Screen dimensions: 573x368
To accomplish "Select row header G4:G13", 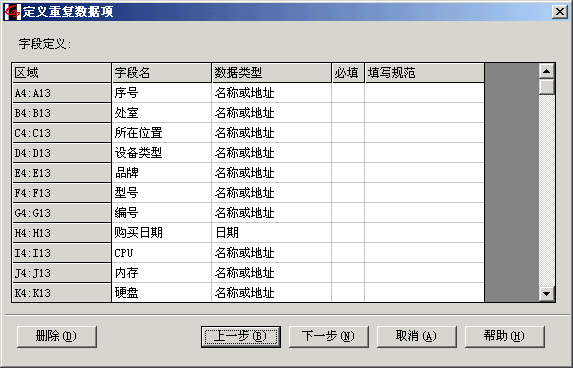I will click(x=62, y=213).
